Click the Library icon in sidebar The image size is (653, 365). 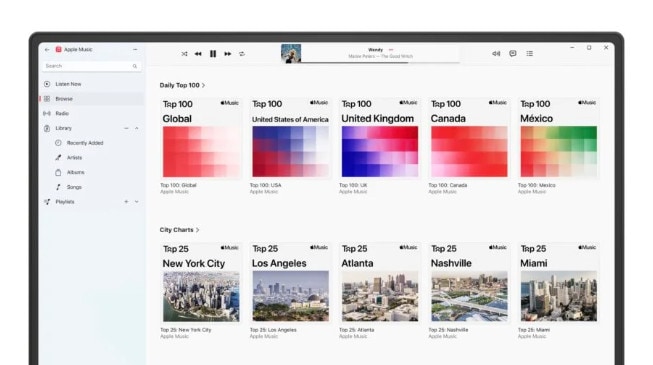47,128
